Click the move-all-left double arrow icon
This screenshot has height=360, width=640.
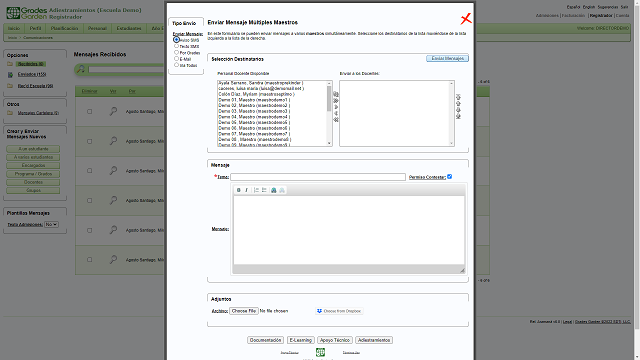pos(336,120)
